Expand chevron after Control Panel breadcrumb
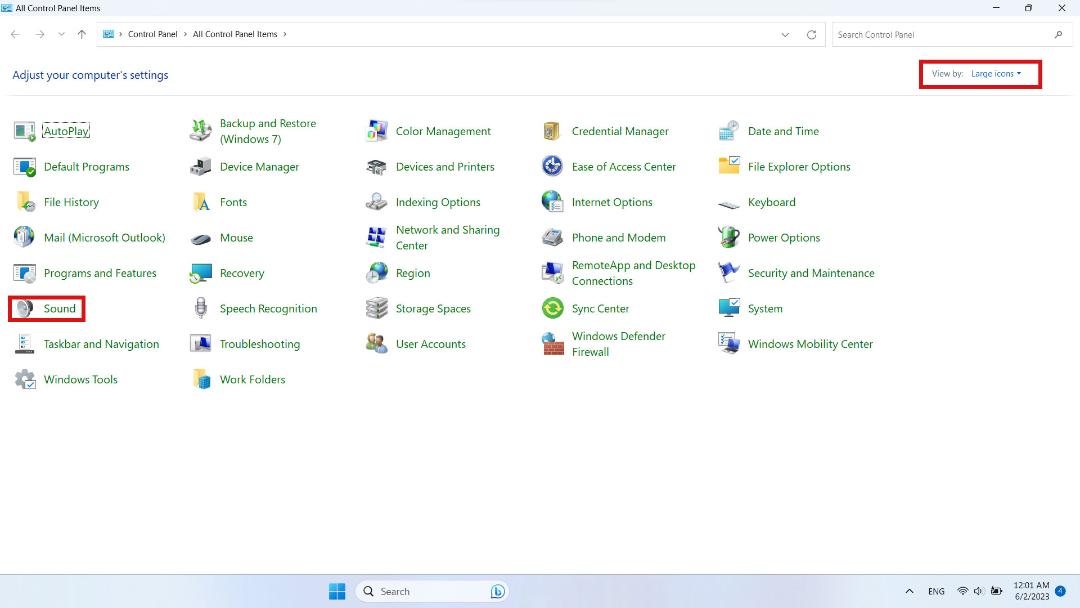This screenshot has width=1080, height=608. pos(185,34)
